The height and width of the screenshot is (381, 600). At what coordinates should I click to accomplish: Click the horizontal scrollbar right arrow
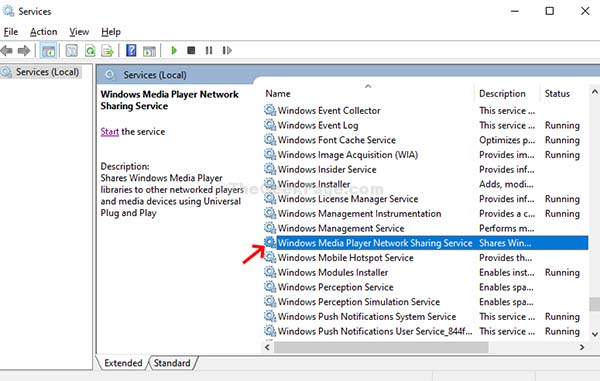[582, 347]
